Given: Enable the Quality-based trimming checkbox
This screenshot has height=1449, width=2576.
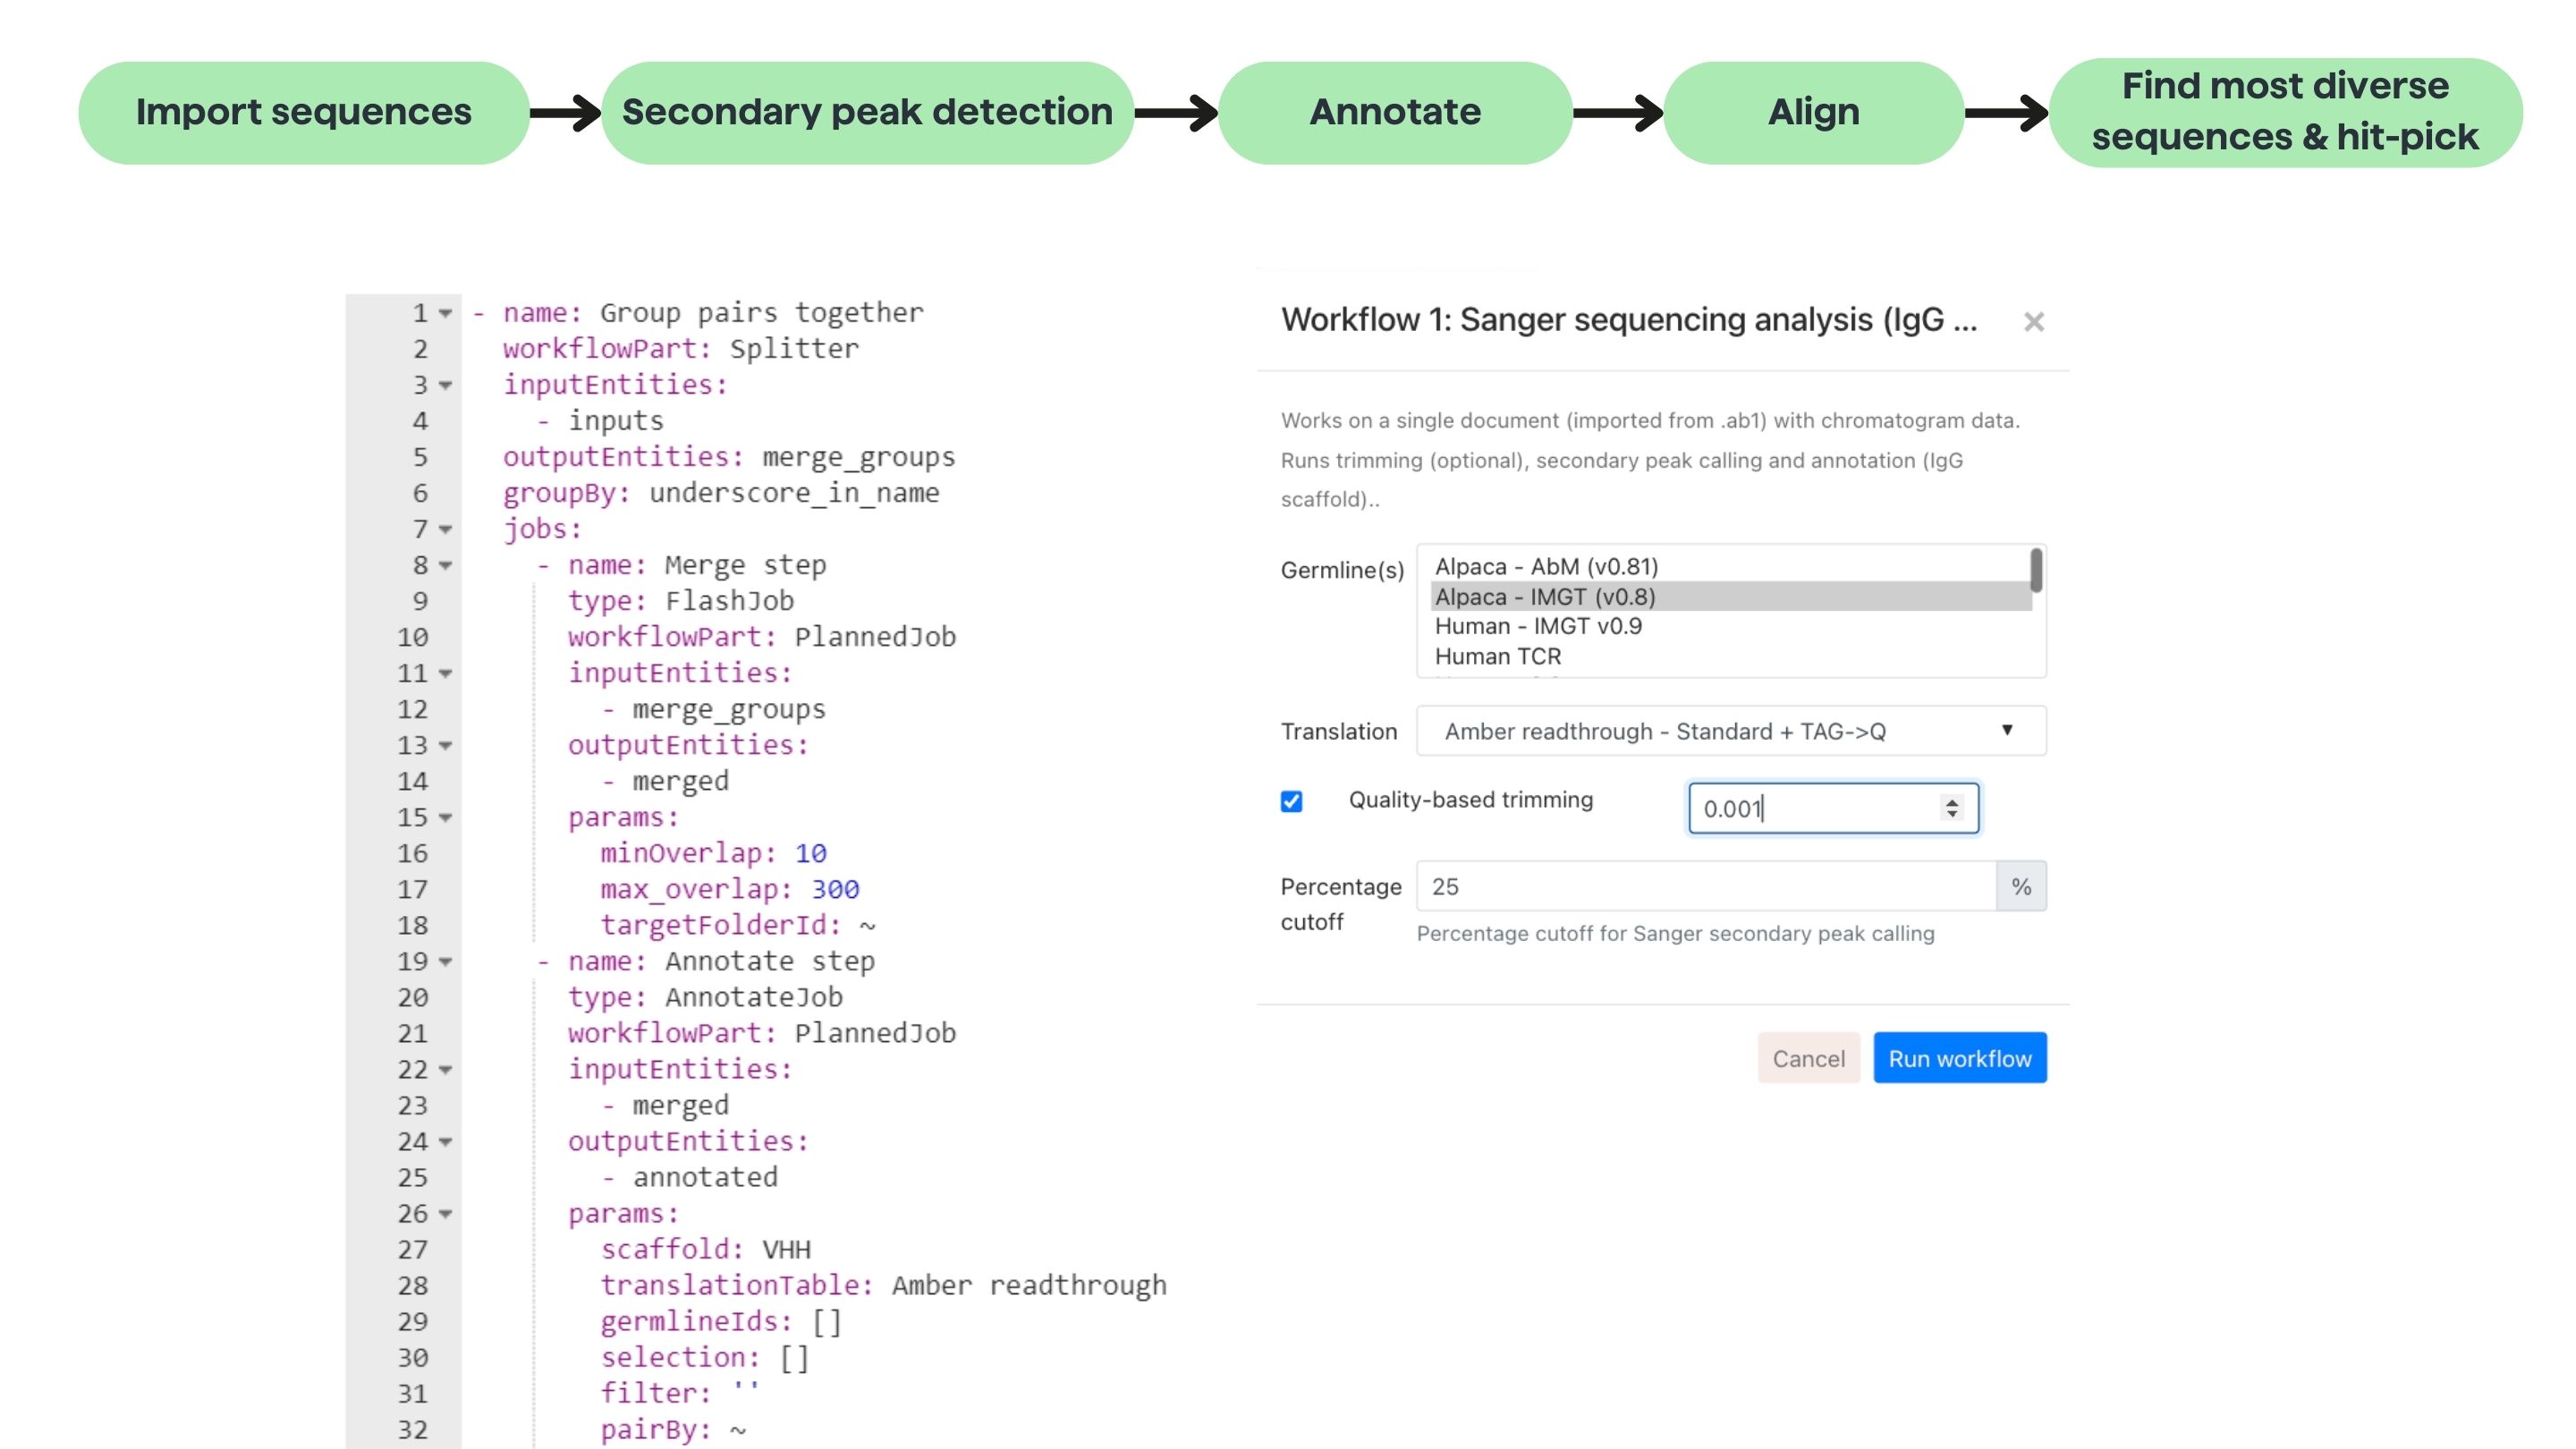Looking at the screenshot, I should pos(1291,801).
